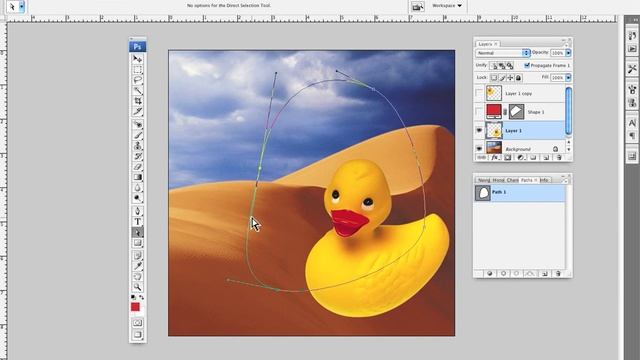640x360 pixels.
Task: Select the Direct Selection tool in toolbox
Action: tap(138, 232)
